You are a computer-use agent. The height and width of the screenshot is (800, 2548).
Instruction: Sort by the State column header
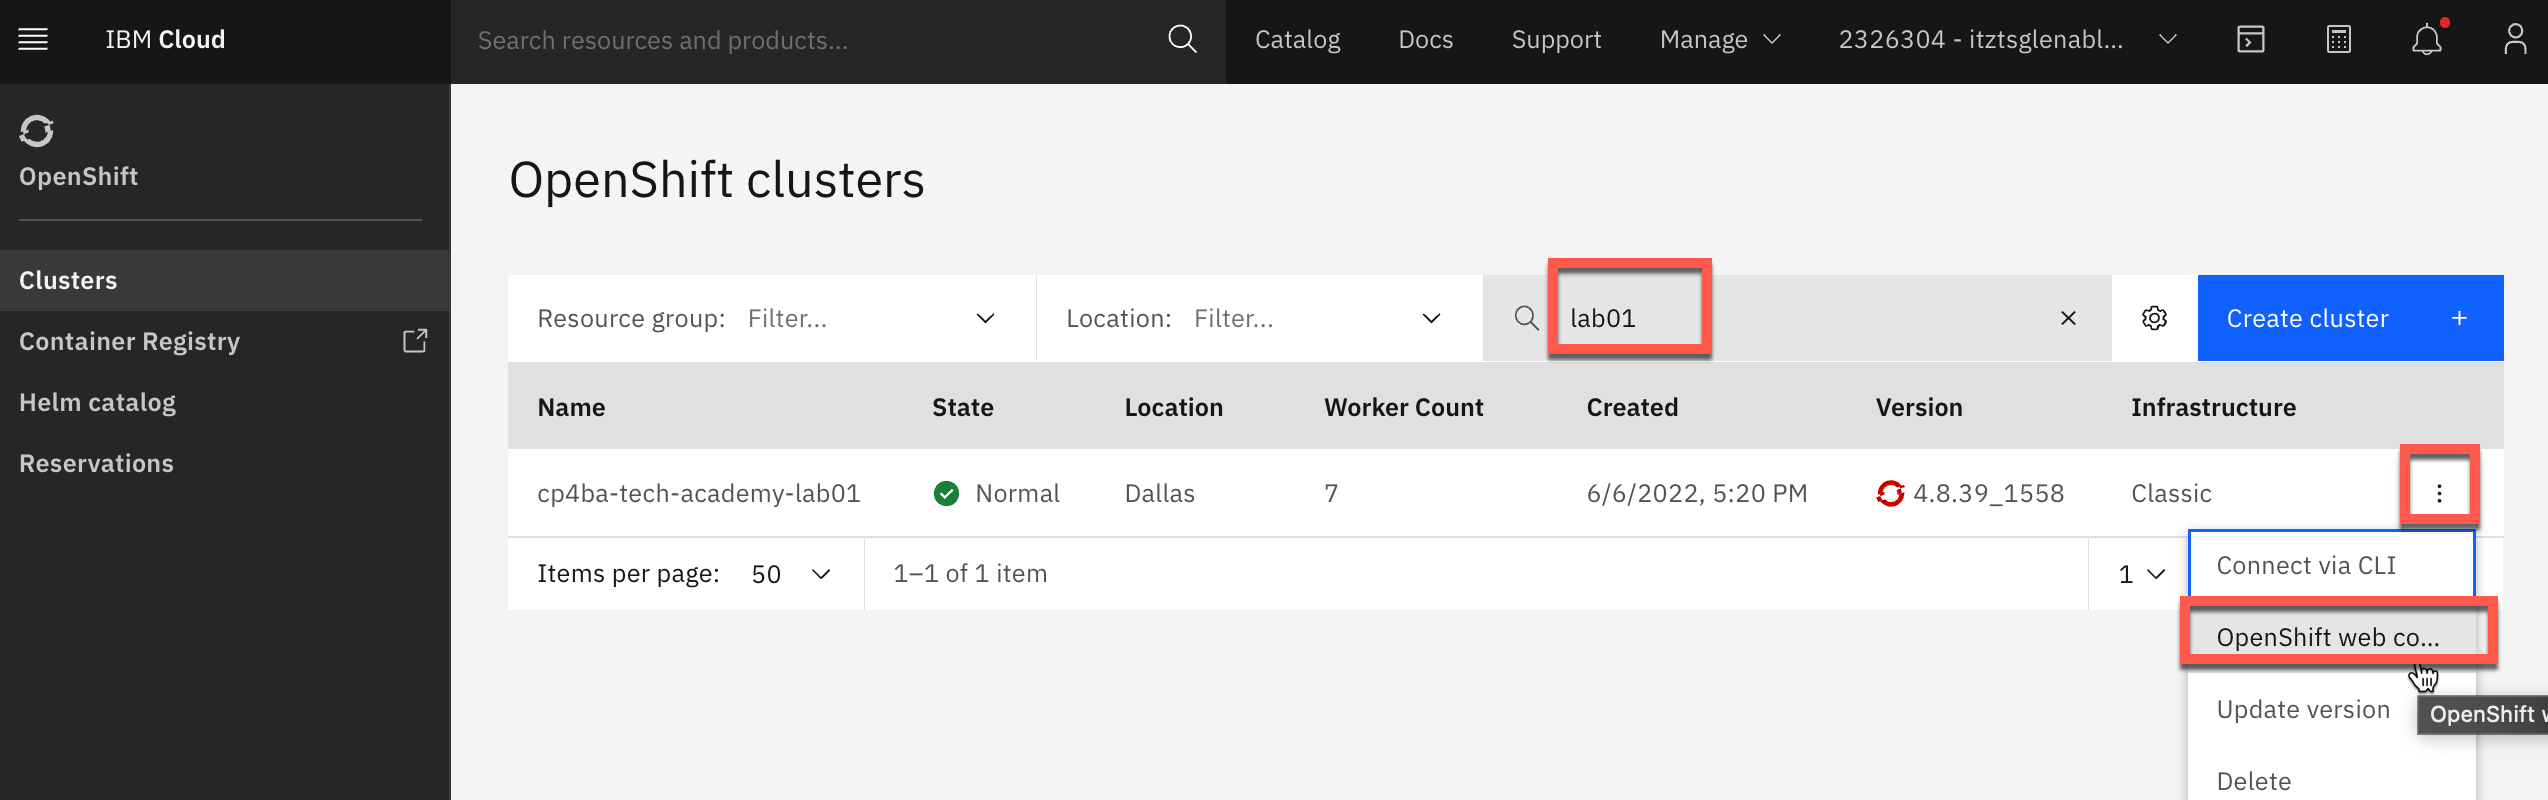pyautogui.click(x=962, y=407)
